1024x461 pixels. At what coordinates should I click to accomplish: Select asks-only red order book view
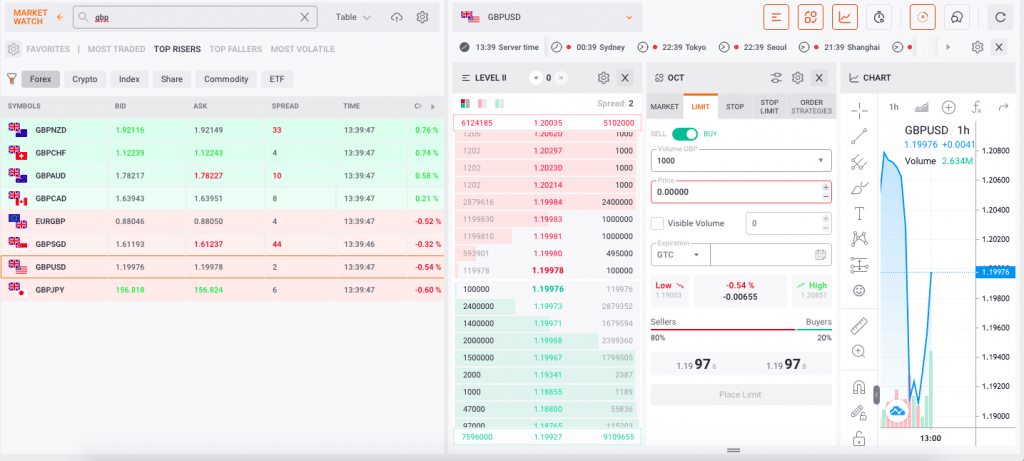(x=483, y=103)
